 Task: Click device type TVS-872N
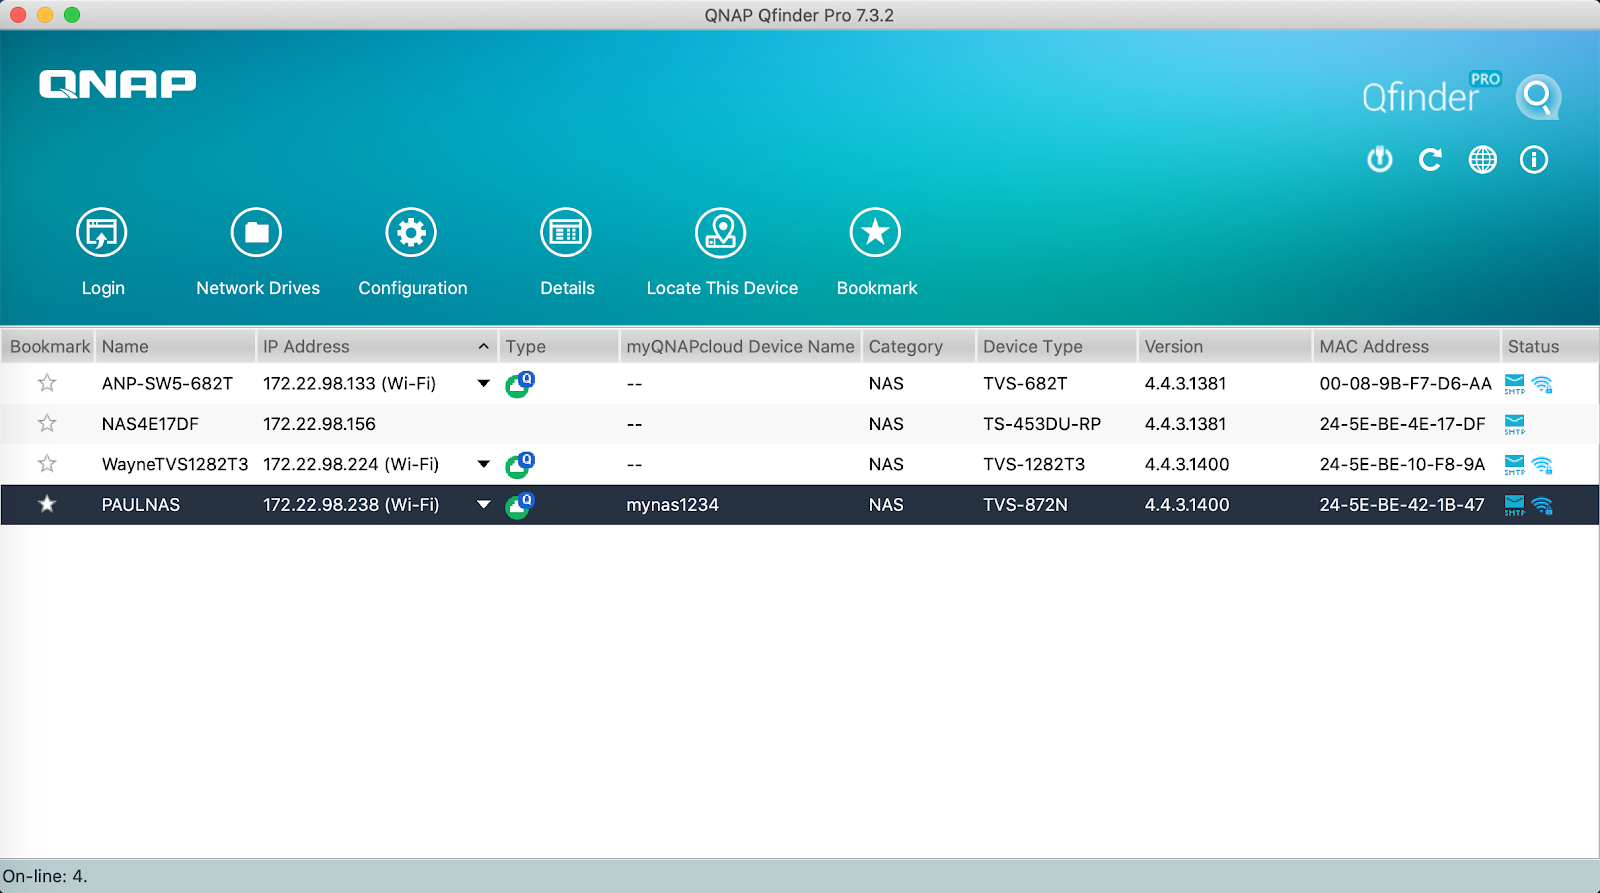pos(1025,505)
